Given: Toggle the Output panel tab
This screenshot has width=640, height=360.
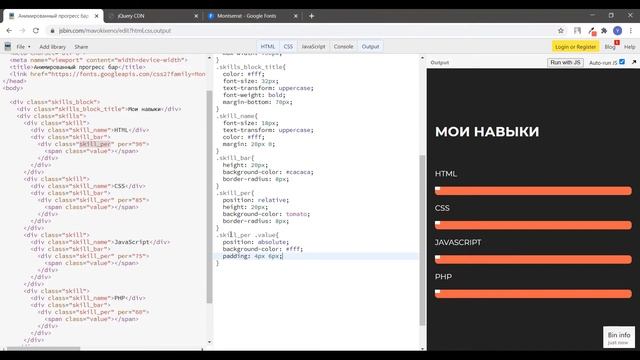Looking at the screenshot, I should coord(370,47).
